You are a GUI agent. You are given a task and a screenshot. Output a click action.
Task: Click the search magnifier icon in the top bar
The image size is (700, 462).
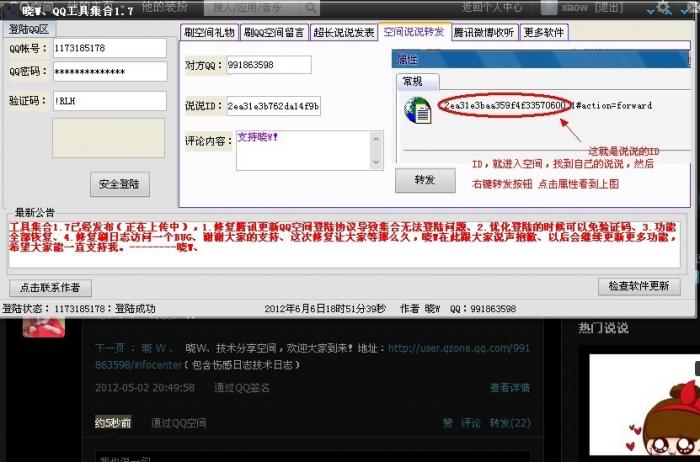311,8
